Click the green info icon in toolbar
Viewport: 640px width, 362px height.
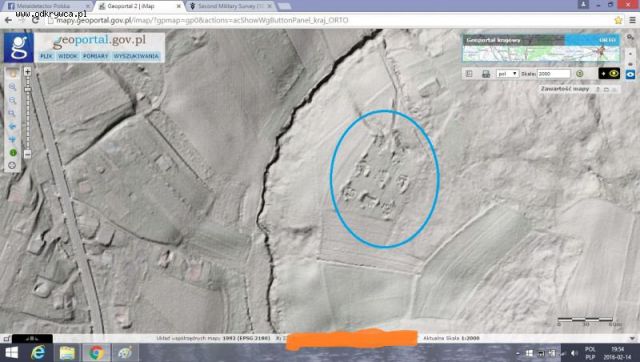(x=13, y=153)
